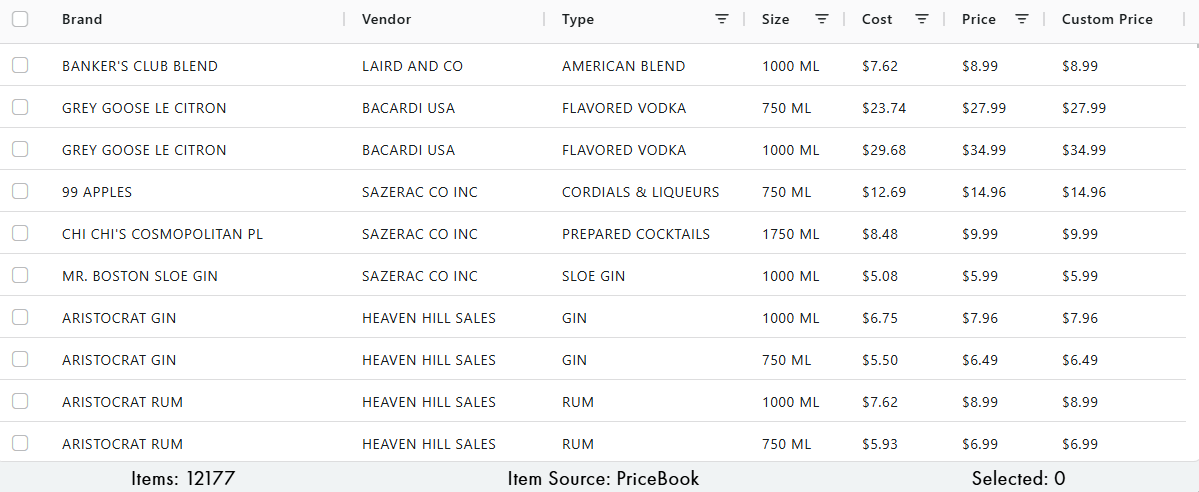
Task: Check the BANKER'S CLUB BLEND row checkbox
Action: (20, 65)
